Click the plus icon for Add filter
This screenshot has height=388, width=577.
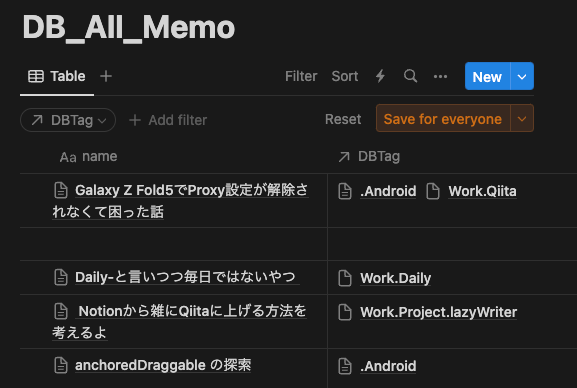[x=135, y=120]
